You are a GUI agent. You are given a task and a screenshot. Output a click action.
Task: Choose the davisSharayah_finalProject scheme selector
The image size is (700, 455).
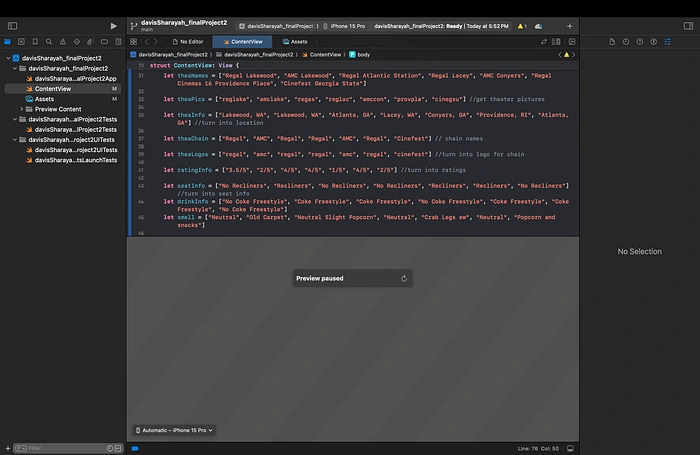(x=279, y=26)
